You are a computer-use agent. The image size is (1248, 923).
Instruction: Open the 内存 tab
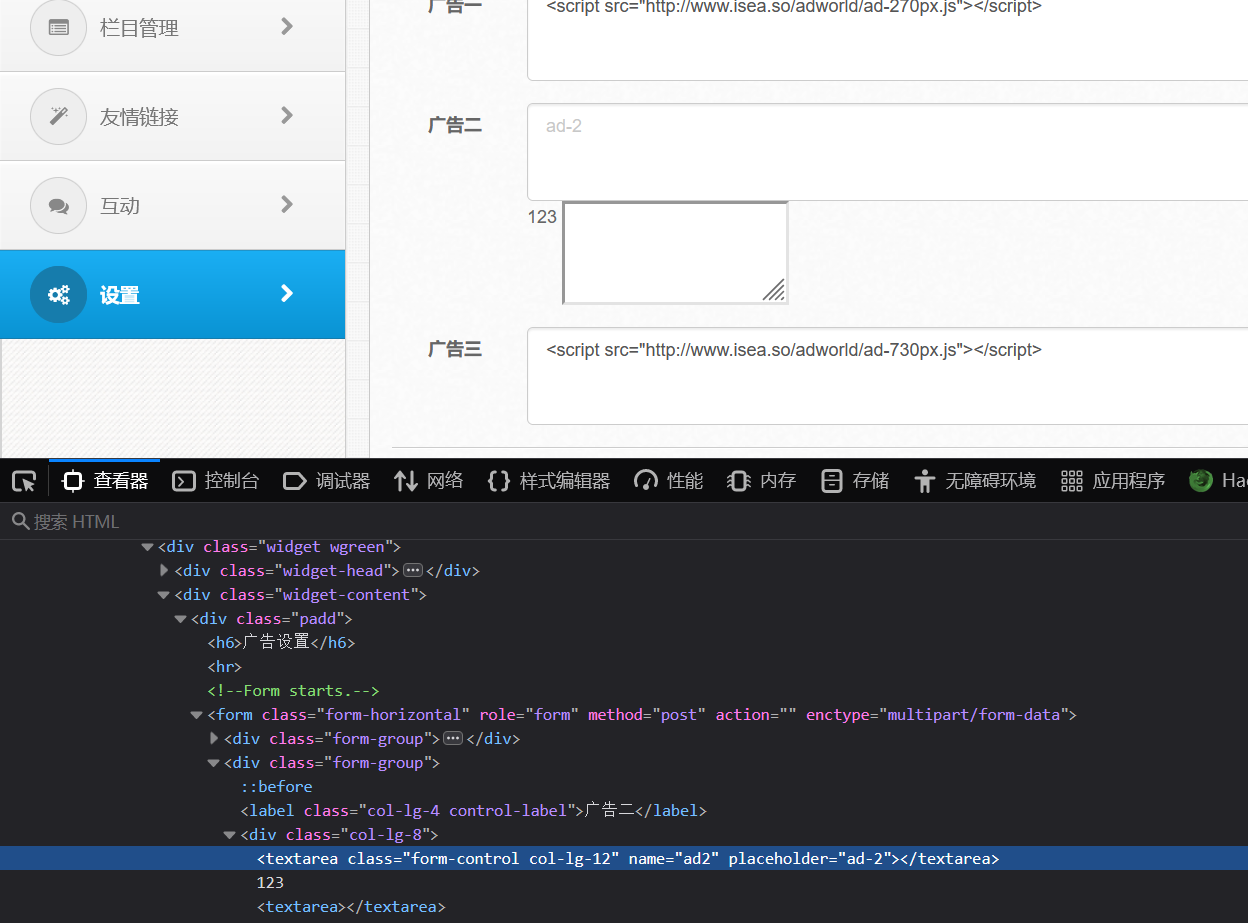[762, 481]
